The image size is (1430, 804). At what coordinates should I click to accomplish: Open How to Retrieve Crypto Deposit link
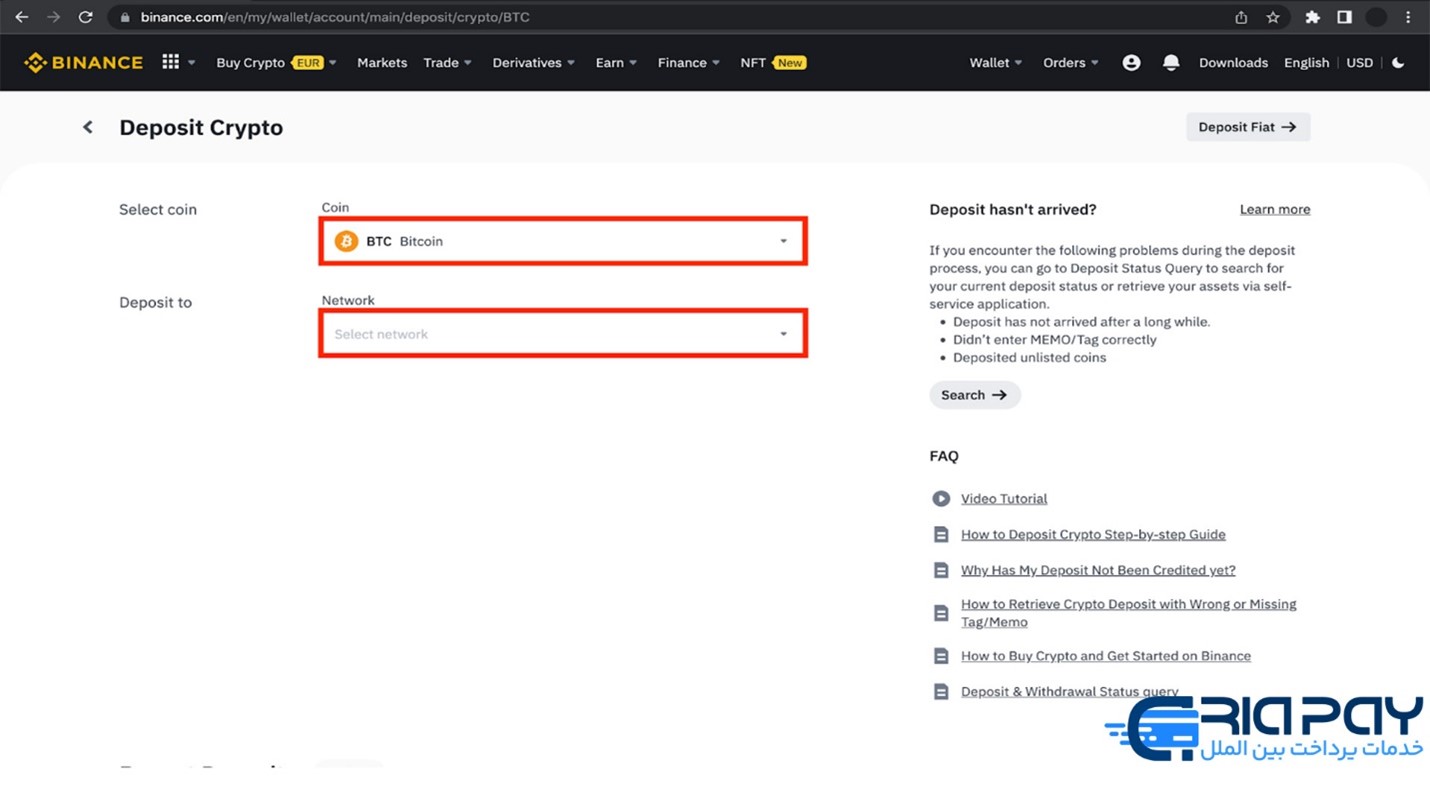[x=1129, y=613]
